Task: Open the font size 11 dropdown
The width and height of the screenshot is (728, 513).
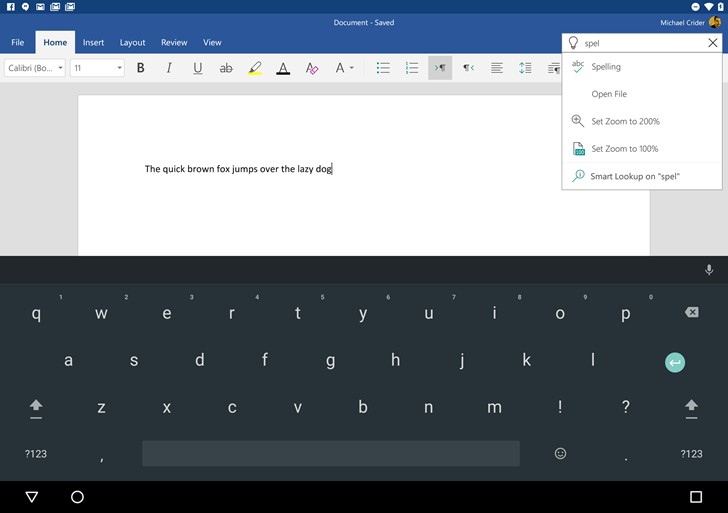Action: 97,68
